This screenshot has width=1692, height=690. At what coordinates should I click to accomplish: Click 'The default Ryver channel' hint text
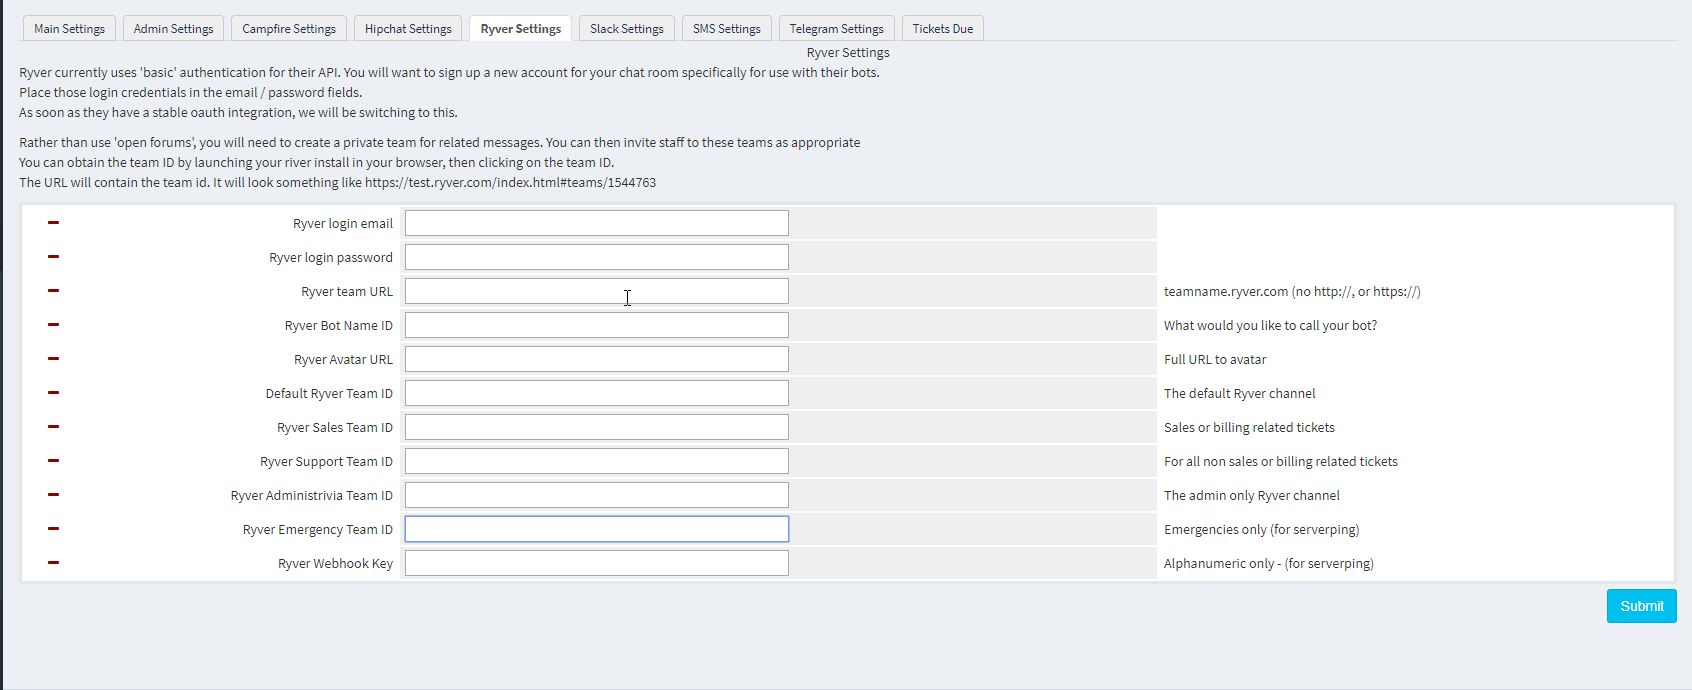pos(1239,393)
